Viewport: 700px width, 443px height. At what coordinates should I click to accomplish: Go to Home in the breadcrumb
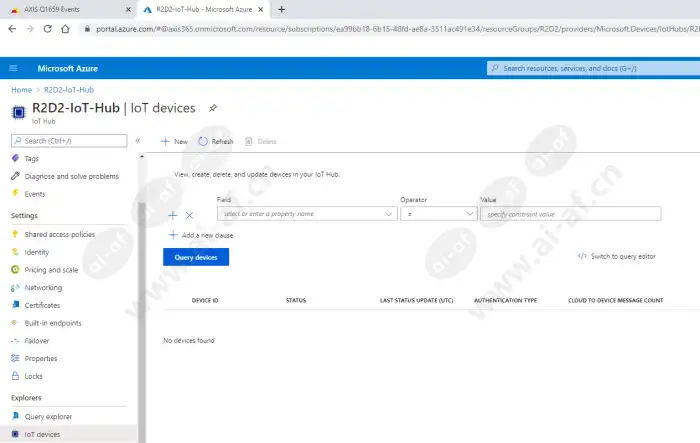[x=21, y=90]
